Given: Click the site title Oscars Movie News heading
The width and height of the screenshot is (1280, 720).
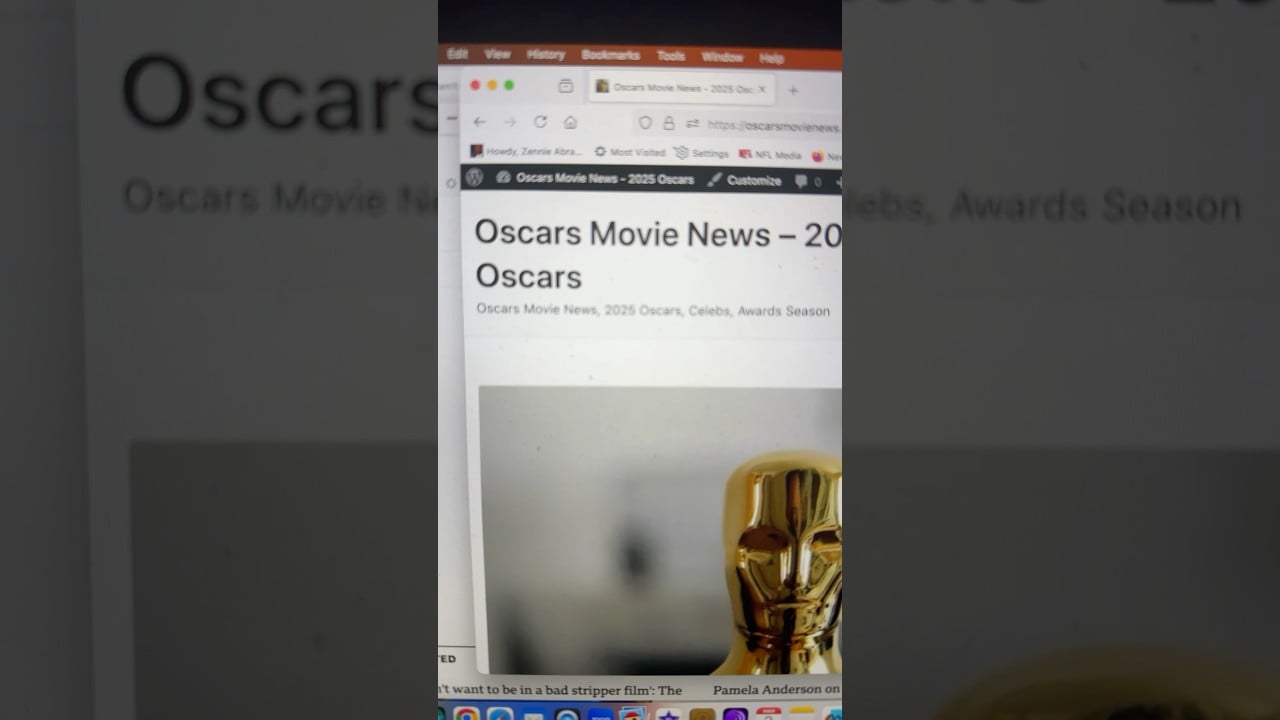Looking at the screenshot, I should 658,254.
